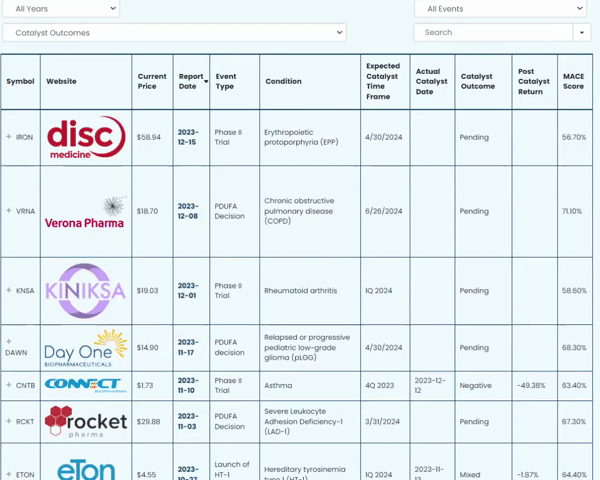Click the Website column header

tap(61, 82)
